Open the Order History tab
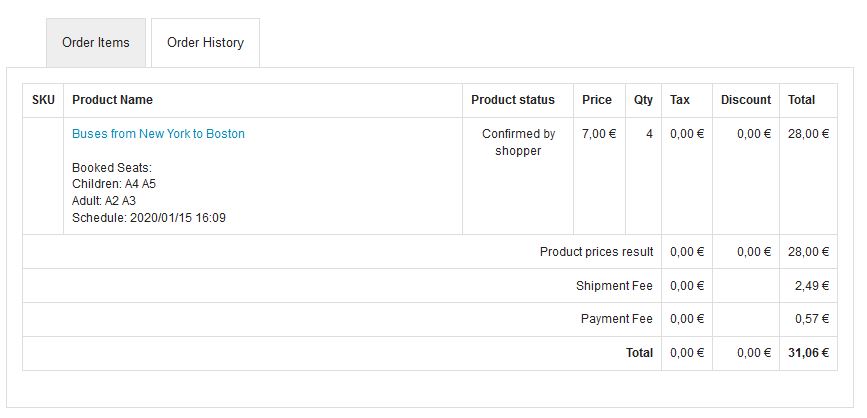Image resolution: width=867 pixels, height=418 pixels. (x=205, y=43)
